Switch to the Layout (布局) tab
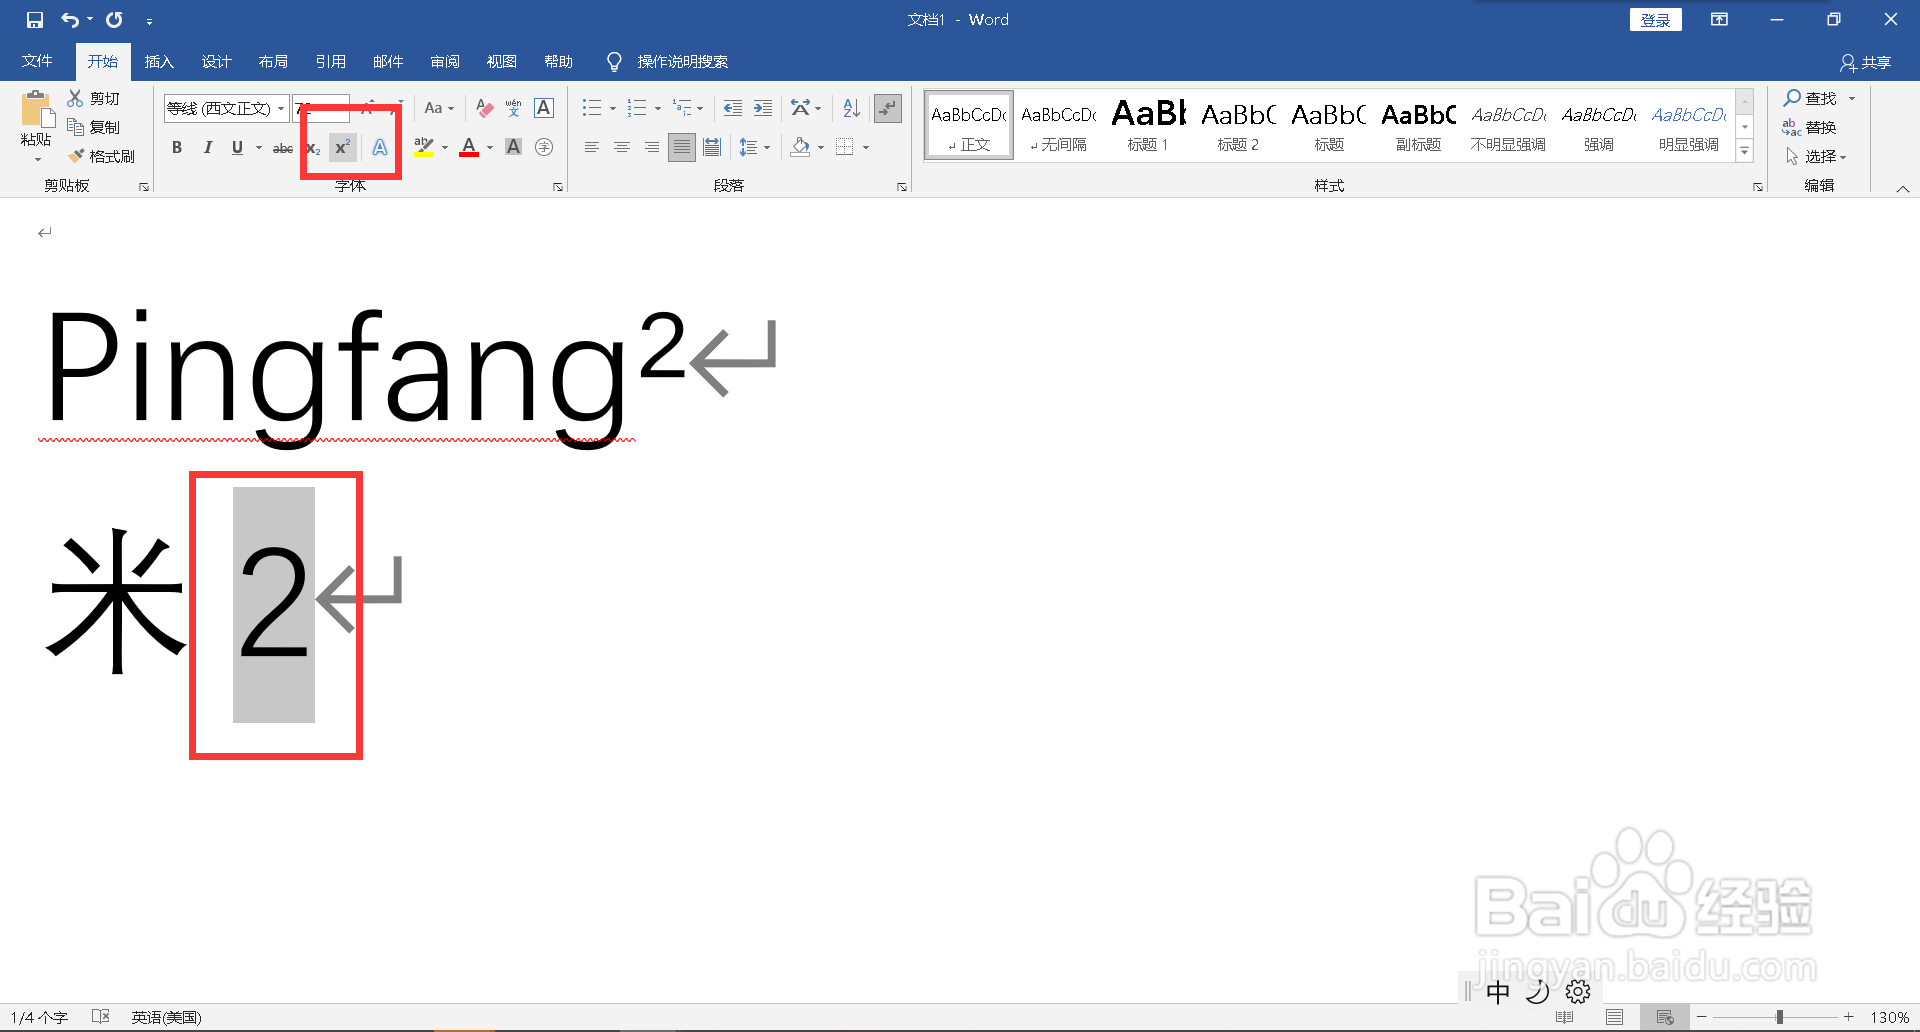Screen dimensions: 1920x1032 coord(273,62)
